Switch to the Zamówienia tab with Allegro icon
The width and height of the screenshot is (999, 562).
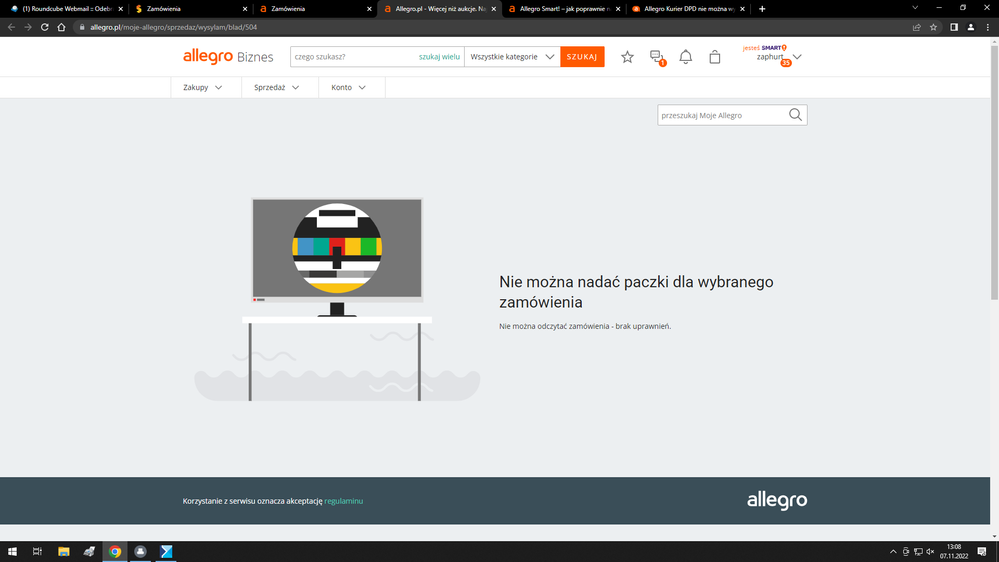tap(313, 9)
